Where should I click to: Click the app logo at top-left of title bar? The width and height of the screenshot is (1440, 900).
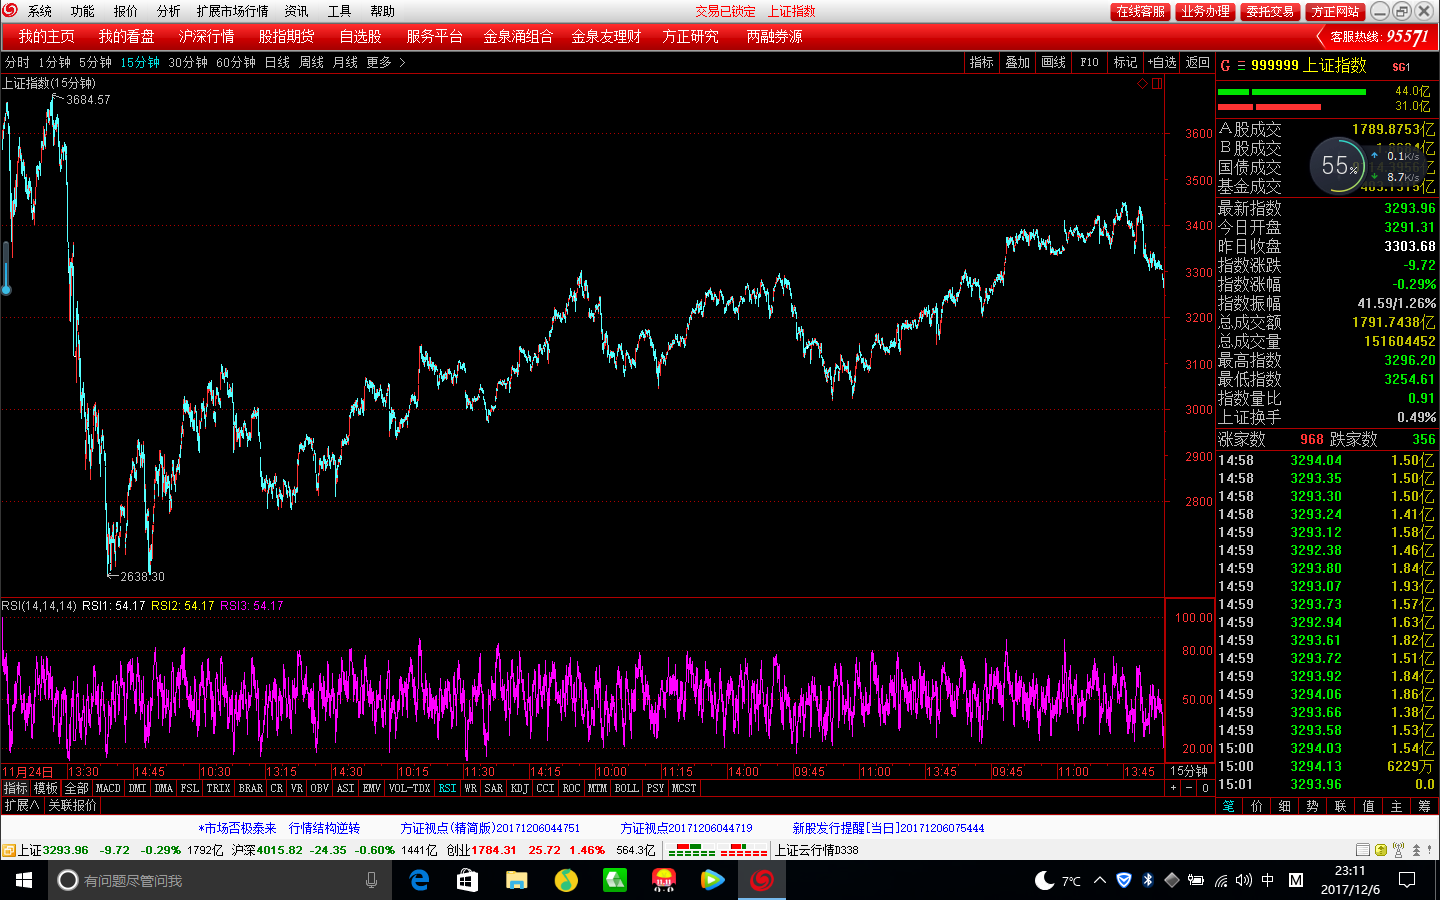[10, 11]
